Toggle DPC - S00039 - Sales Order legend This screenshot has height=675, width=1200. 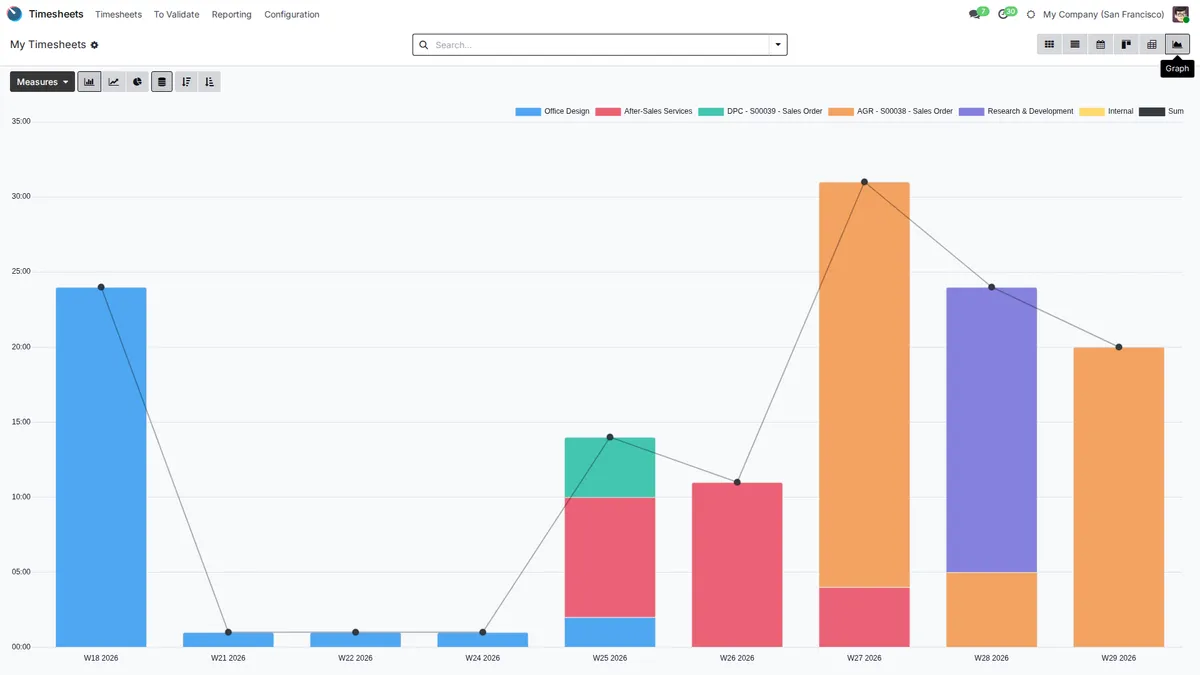click(760, 111)
